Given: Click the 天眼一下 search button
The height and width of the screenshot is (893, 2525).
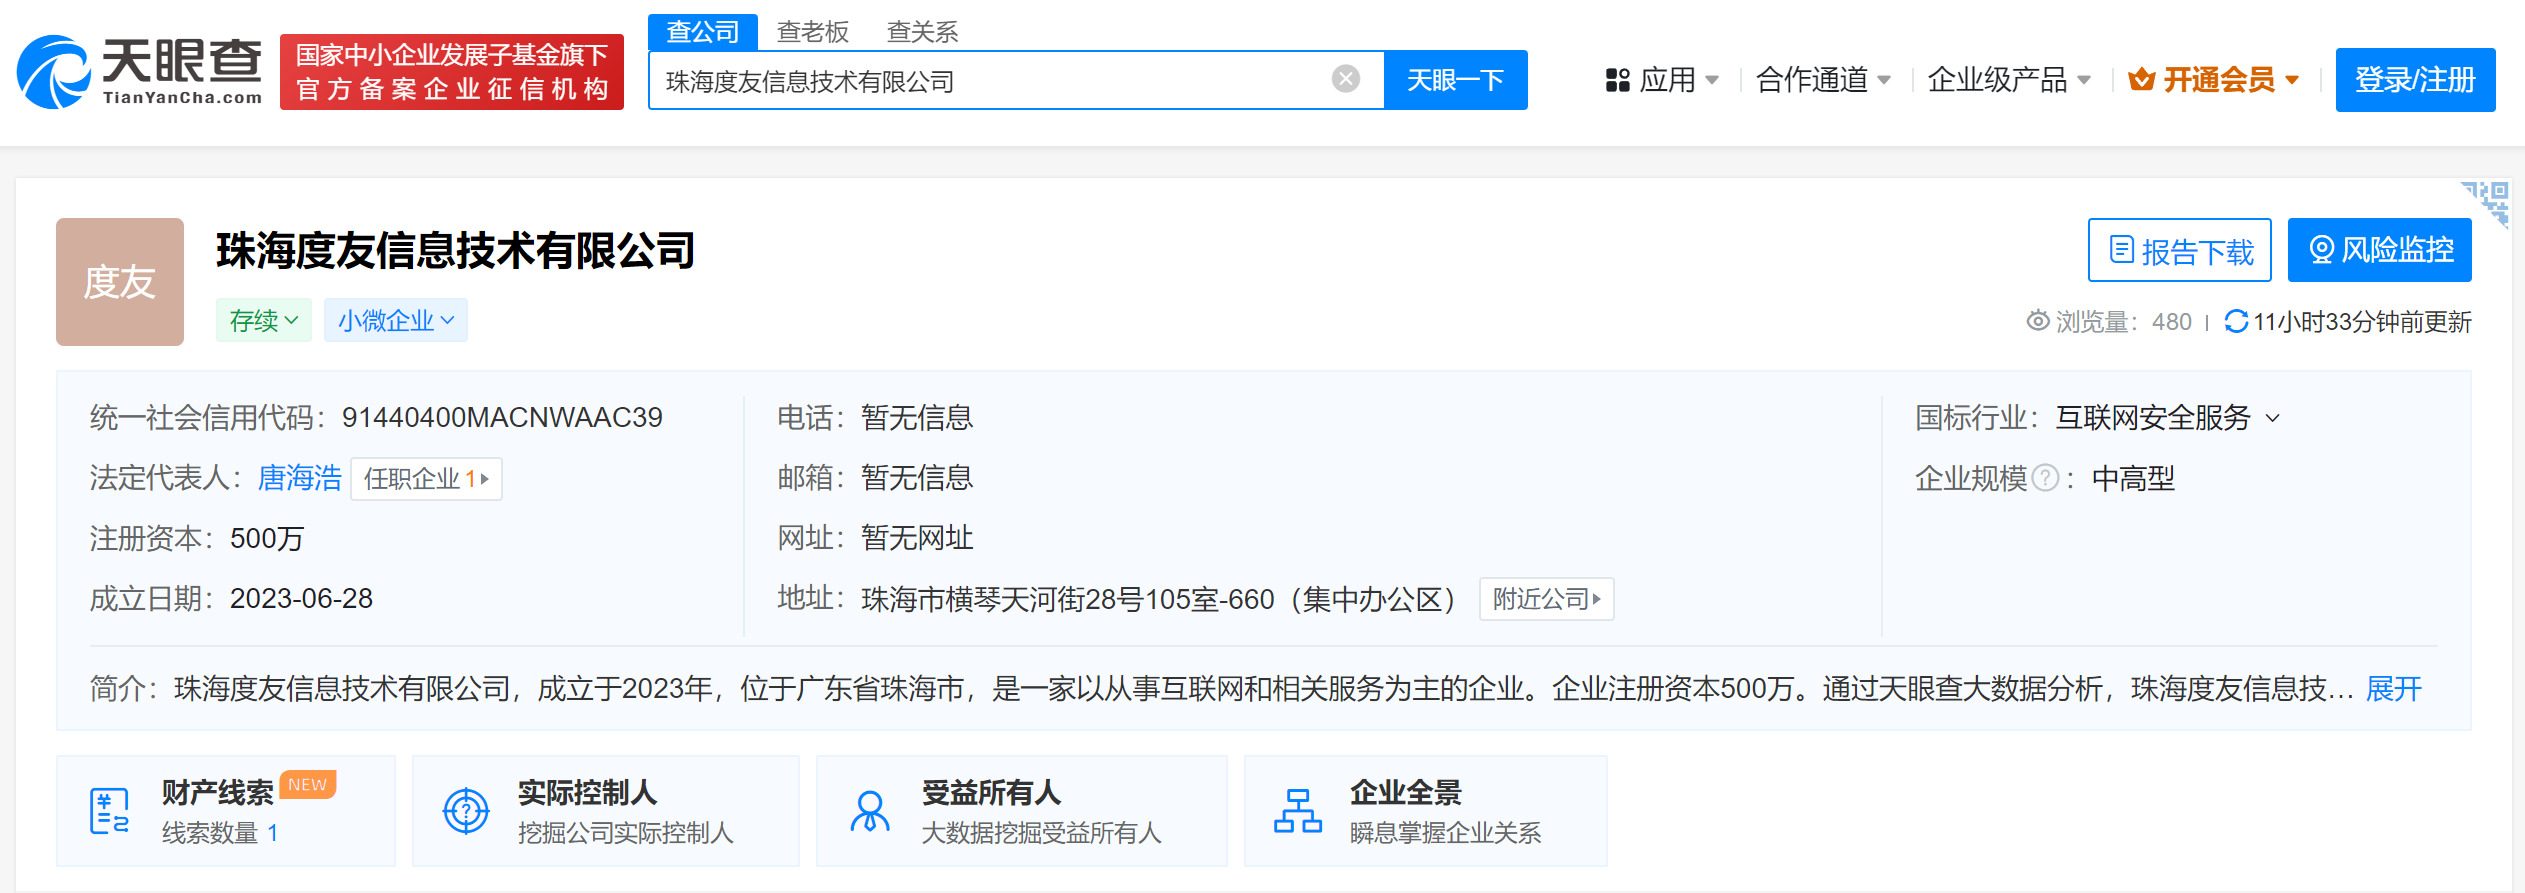Looking at the screenshot, I should tap(1455, 80).
